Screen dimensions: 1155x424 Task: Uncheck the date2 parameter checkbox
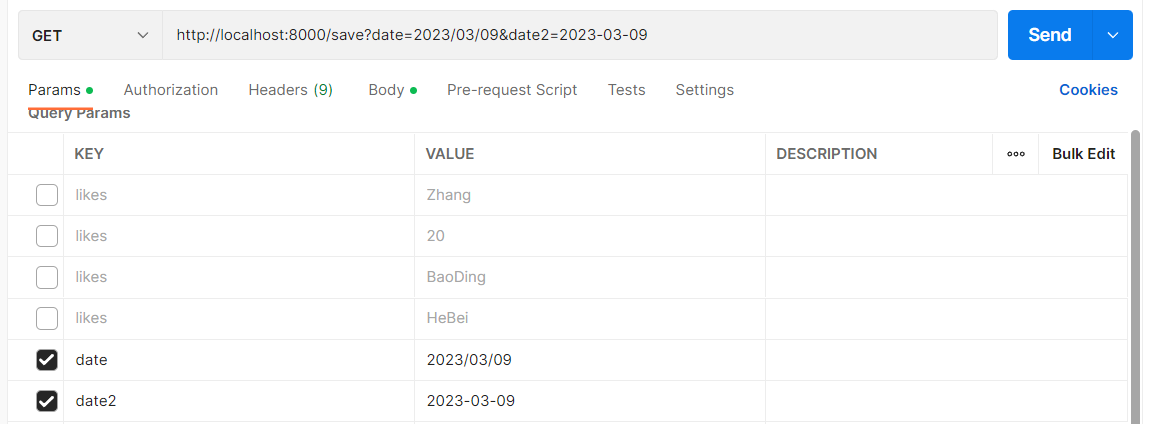pos(47,401)
